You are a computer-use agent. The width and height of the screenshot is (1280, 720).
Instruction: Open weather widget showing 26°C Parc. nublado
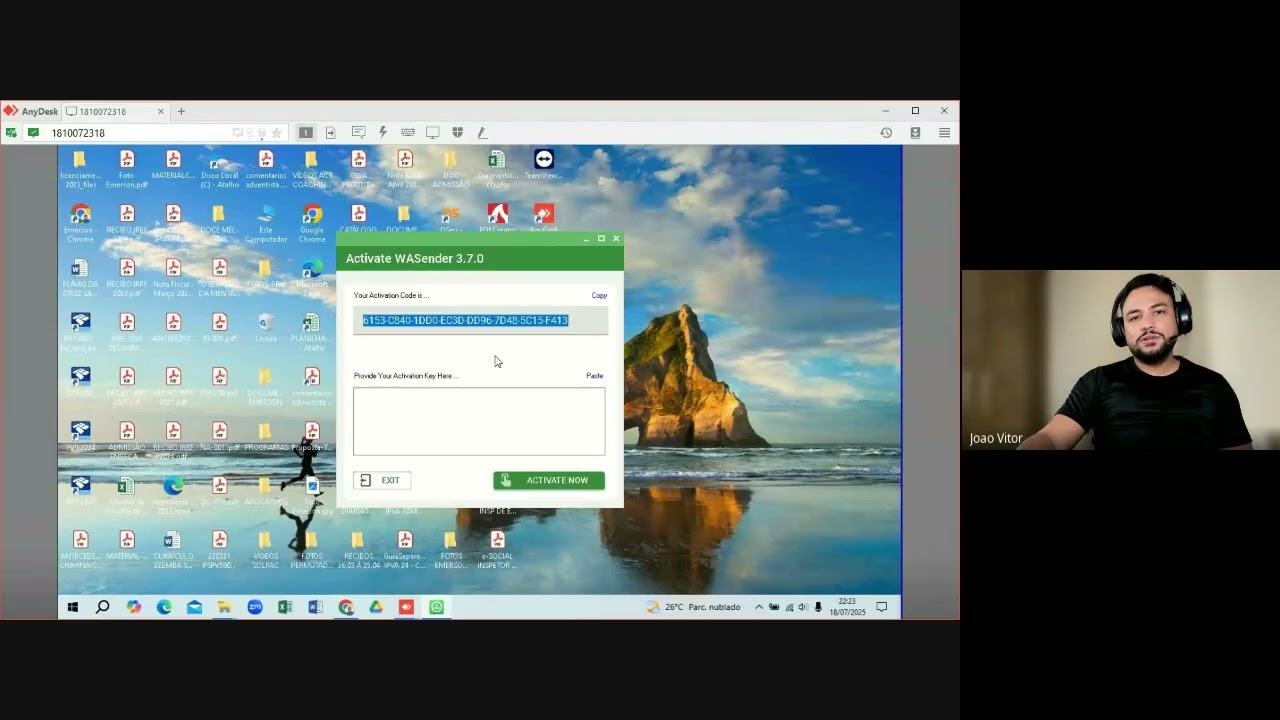click(x=694, y=607)
